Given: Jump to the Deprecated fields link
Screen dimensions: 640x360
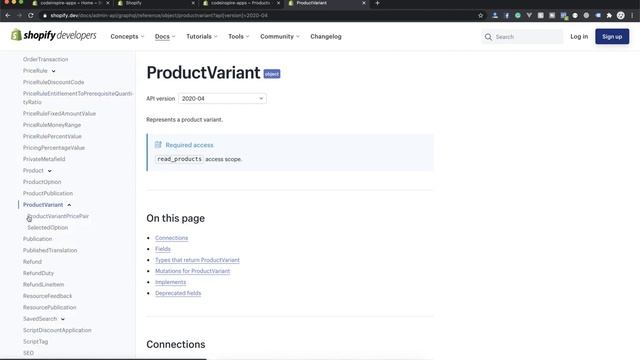Looking at the screenshot, I should [178, 293].
